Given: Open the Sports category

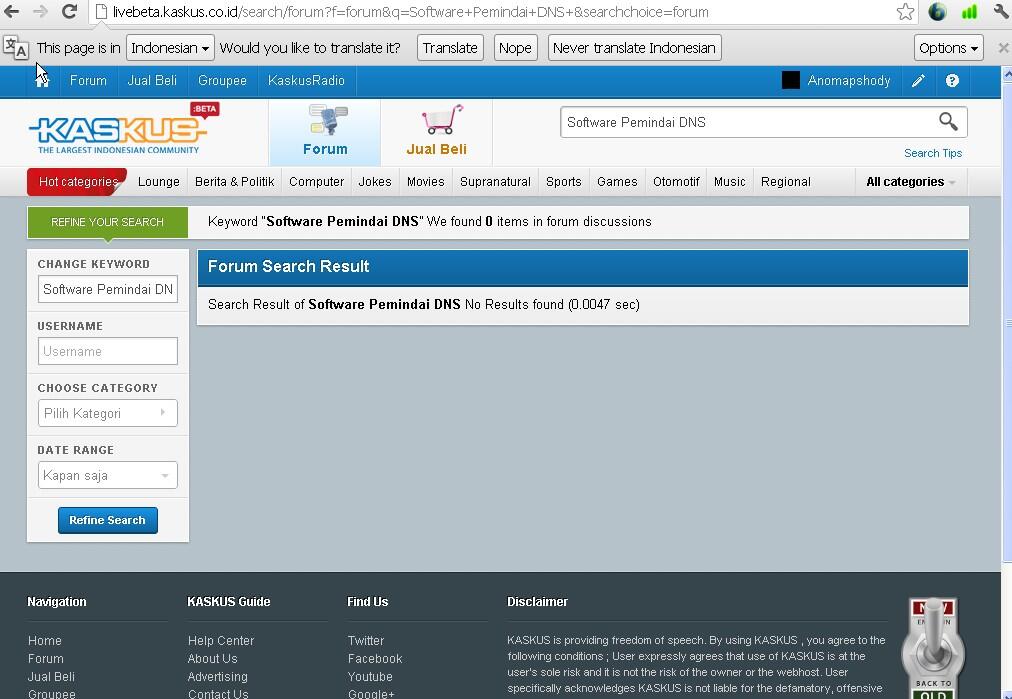Looking at the screenshot, I should tap(563, 182).
